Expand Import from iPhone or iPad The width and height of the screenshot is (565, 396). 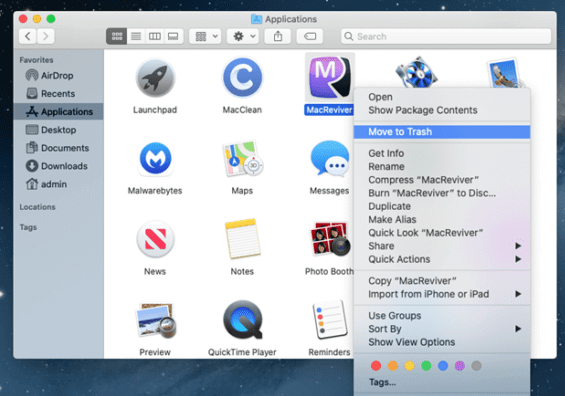[x=442, y=294]
